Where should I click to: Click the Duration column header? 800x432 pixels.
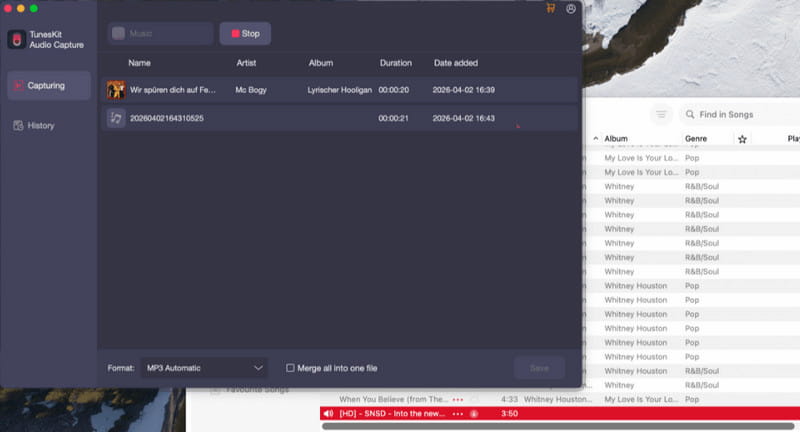pos(395,63)
